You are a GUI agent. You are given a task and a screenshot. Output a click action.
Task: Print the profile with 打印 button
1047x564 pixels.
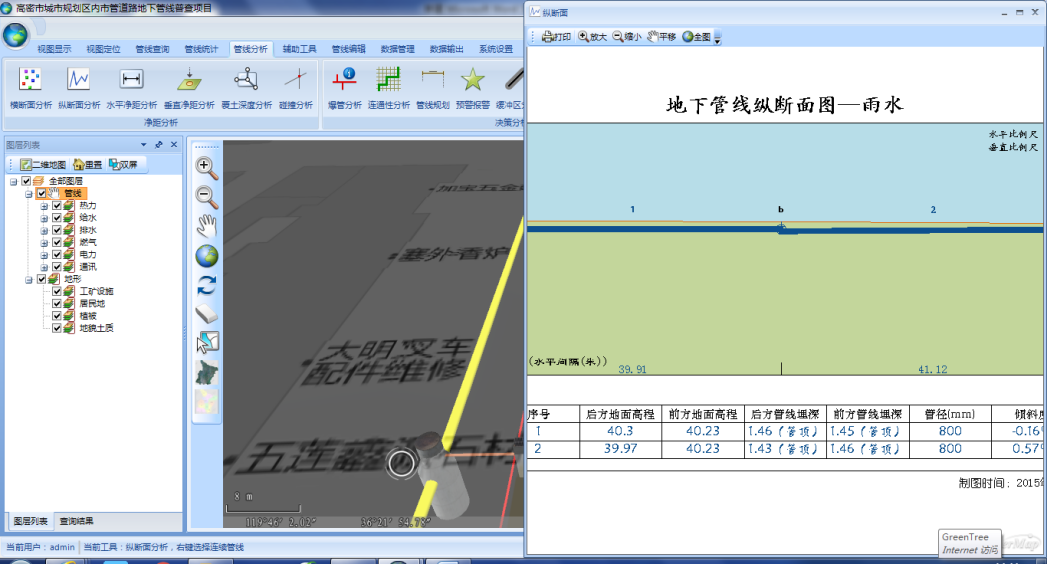point(557,37)
